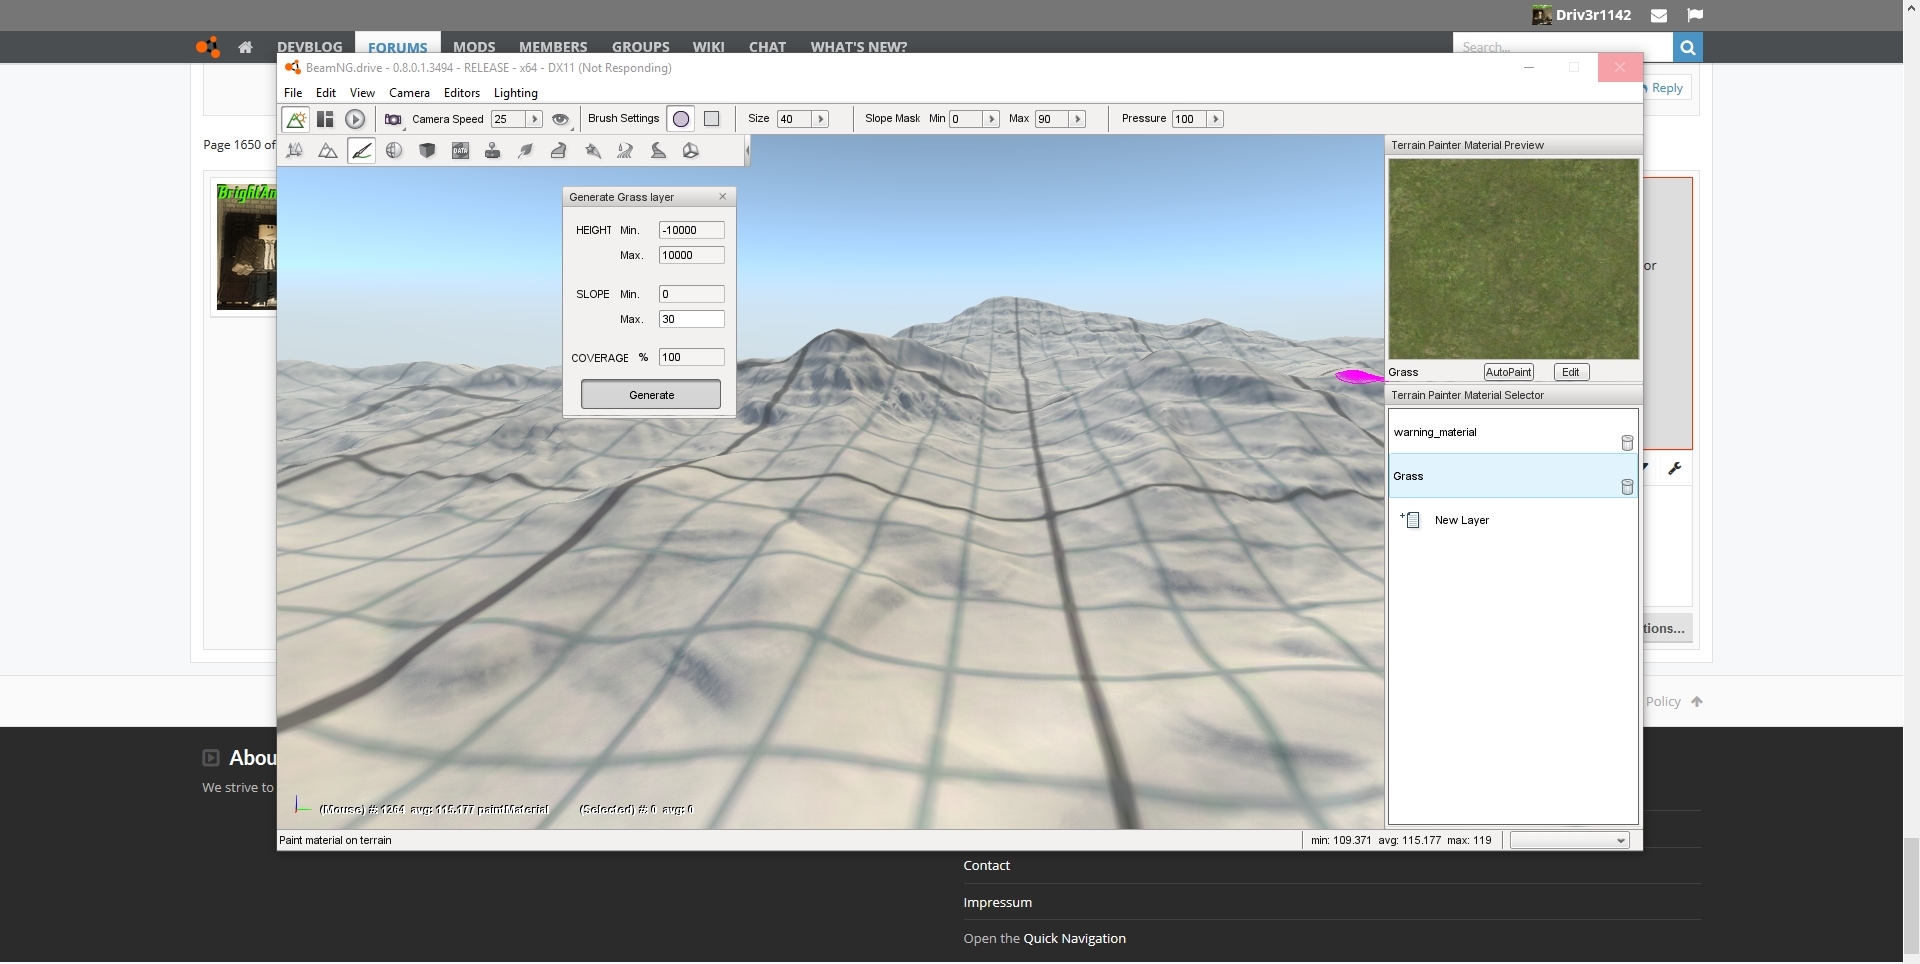
Task: Open the Object Editor cube icon
Action: point(427,151)
